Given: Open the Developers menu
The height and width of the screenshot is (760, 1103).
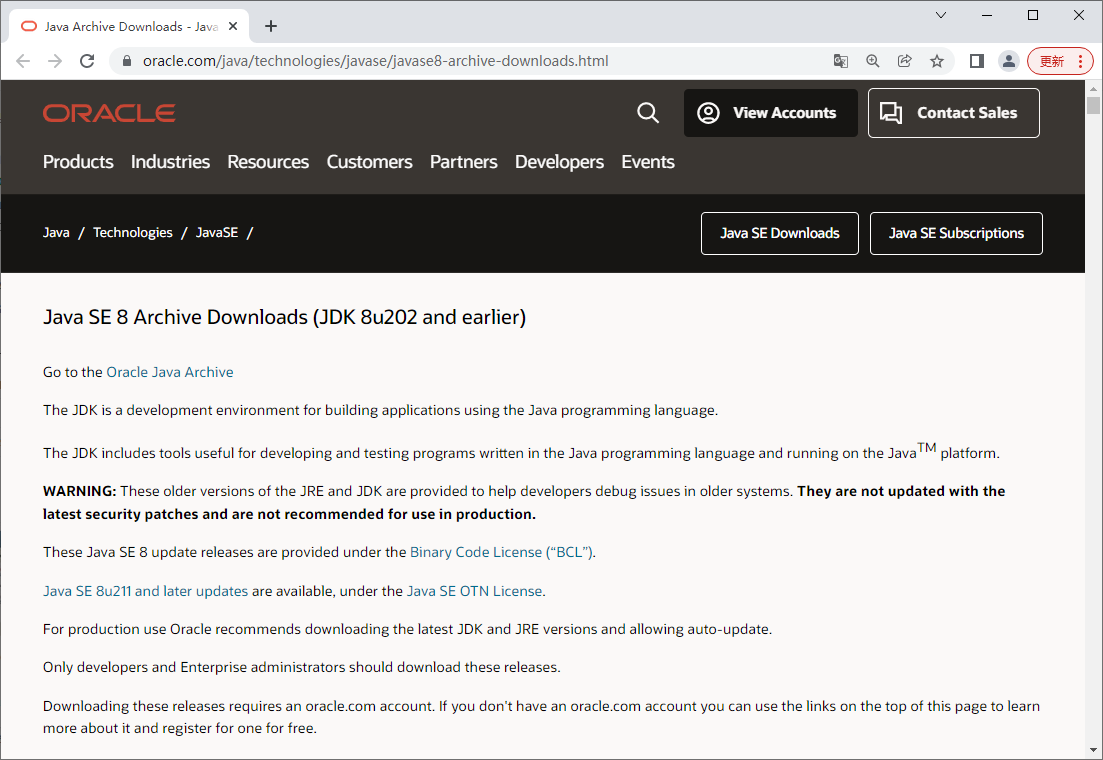Looking at the screenshot, I should point(559,162).
